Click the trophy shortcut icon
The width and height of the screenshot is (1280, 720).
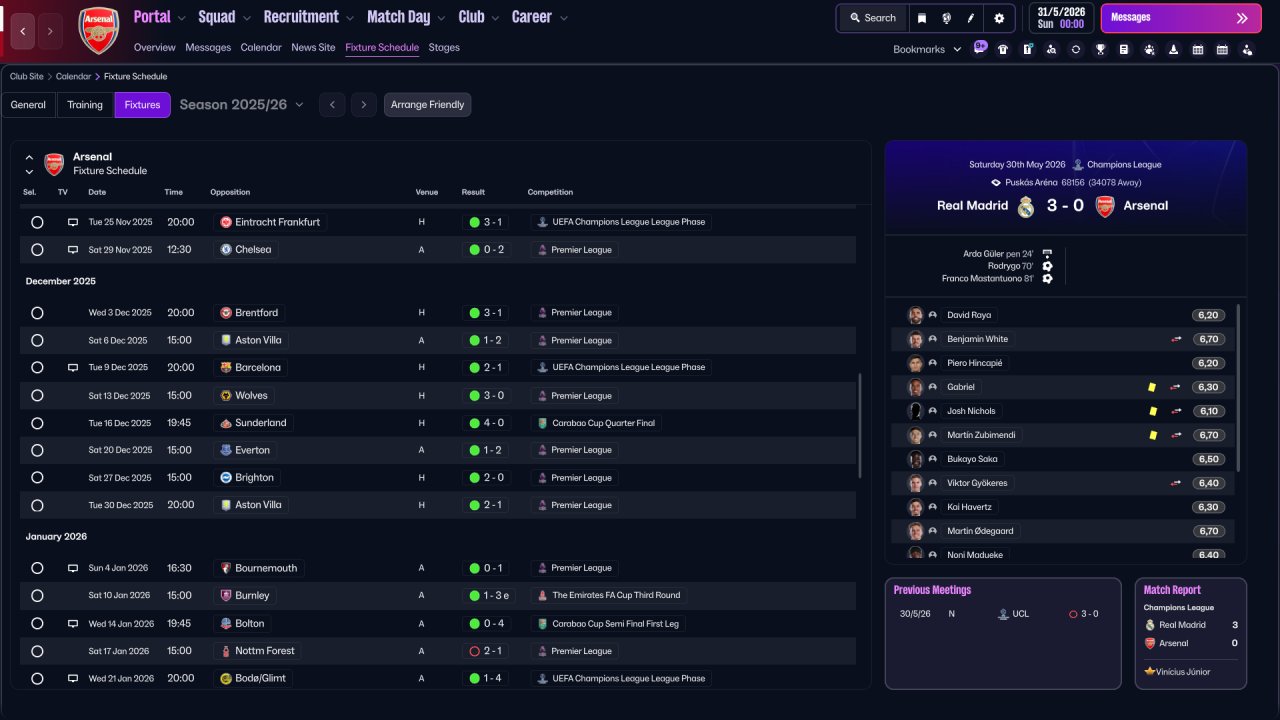[x=1100, y=49]
